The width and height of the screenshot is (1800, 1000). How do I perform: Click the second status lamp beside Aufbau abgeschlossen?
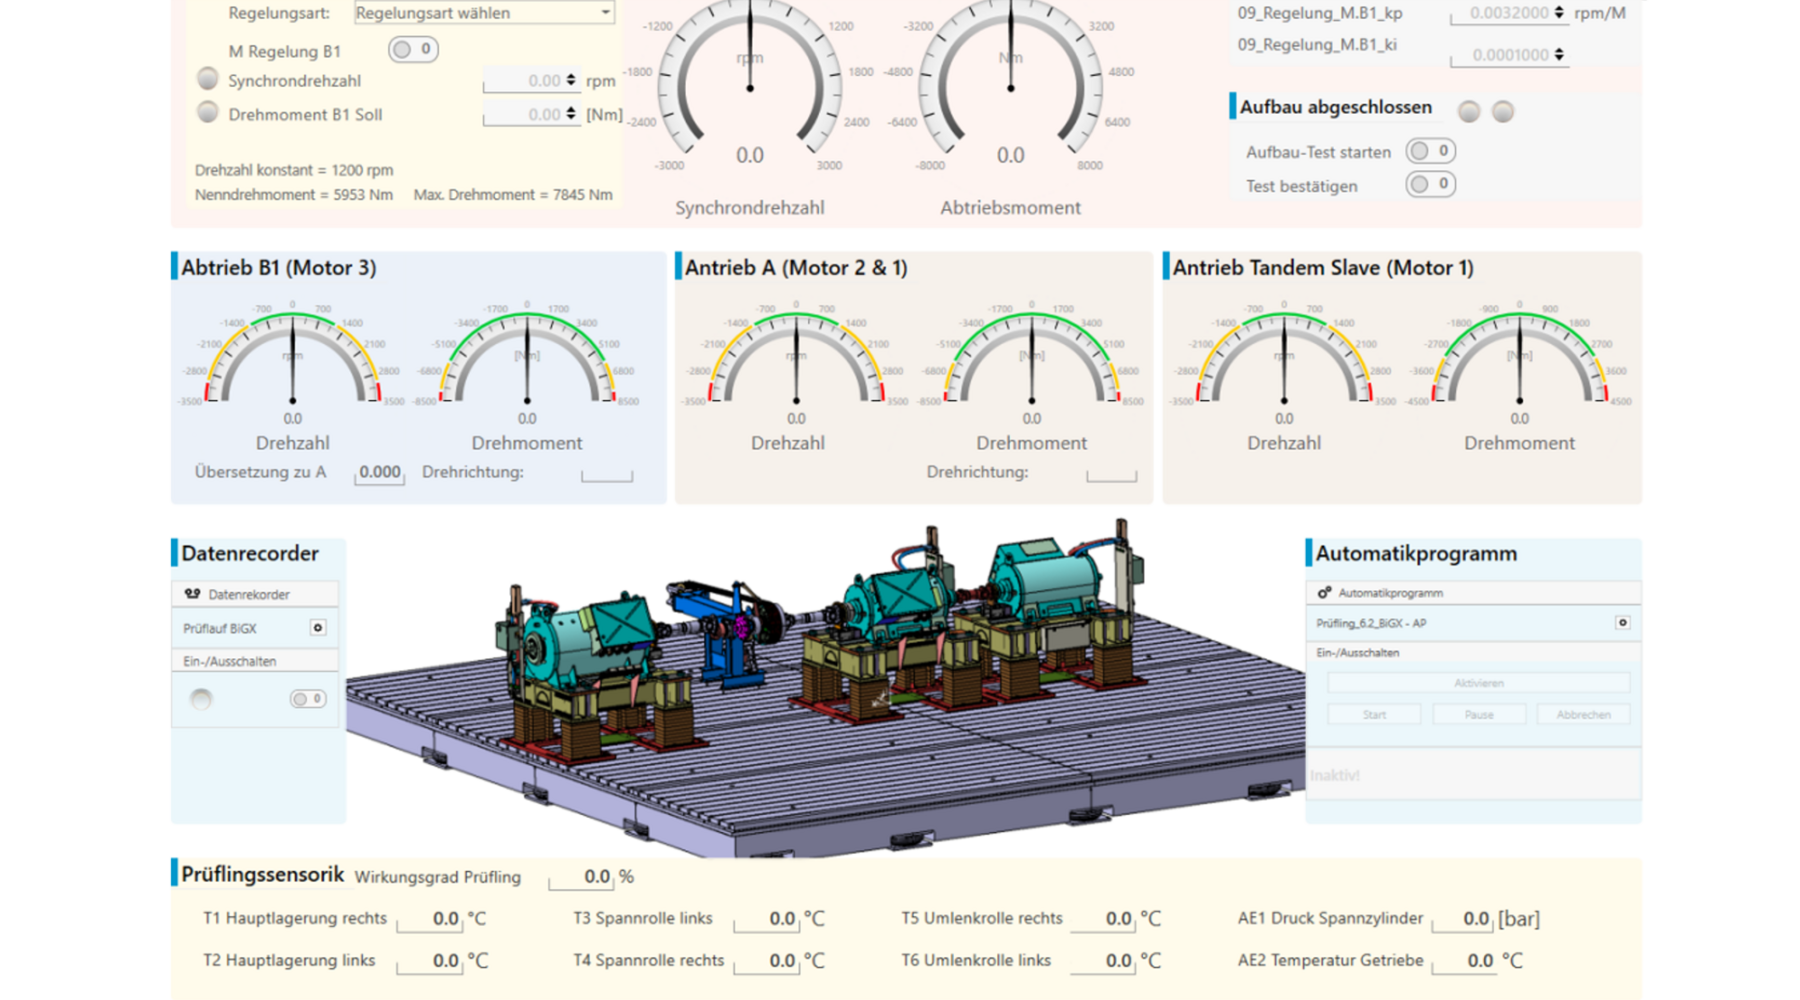coord(1503,112)
